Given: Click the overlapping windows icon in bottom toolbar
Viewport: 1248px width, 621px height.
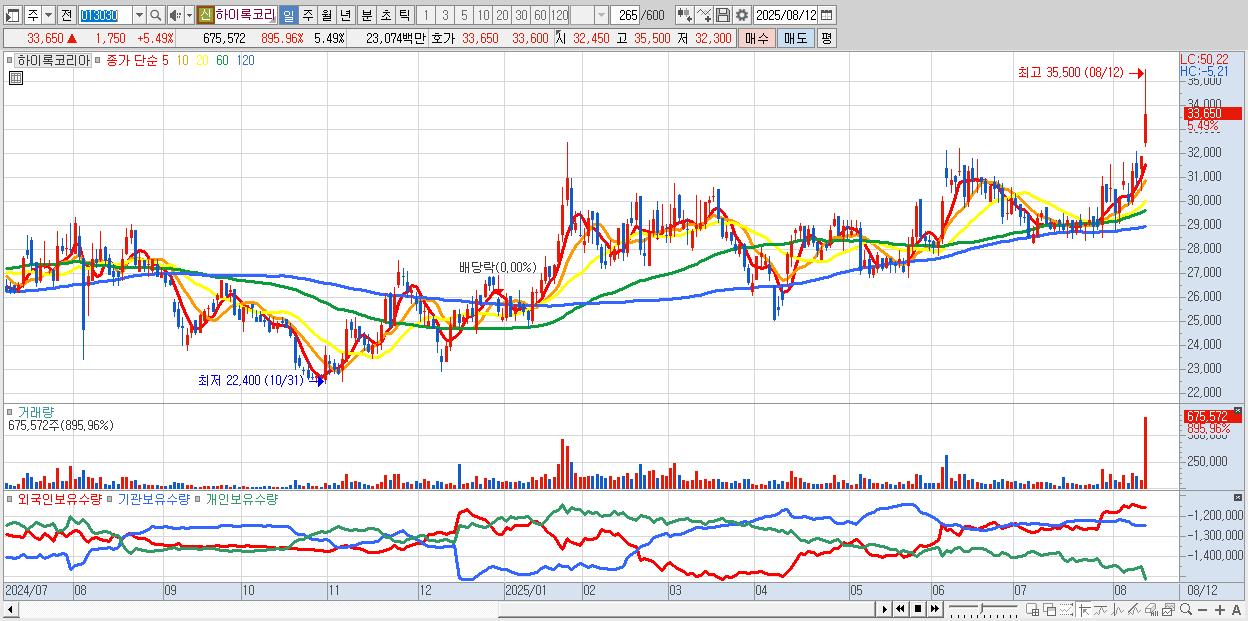Looking at the screenshot, I should 1049,610.
